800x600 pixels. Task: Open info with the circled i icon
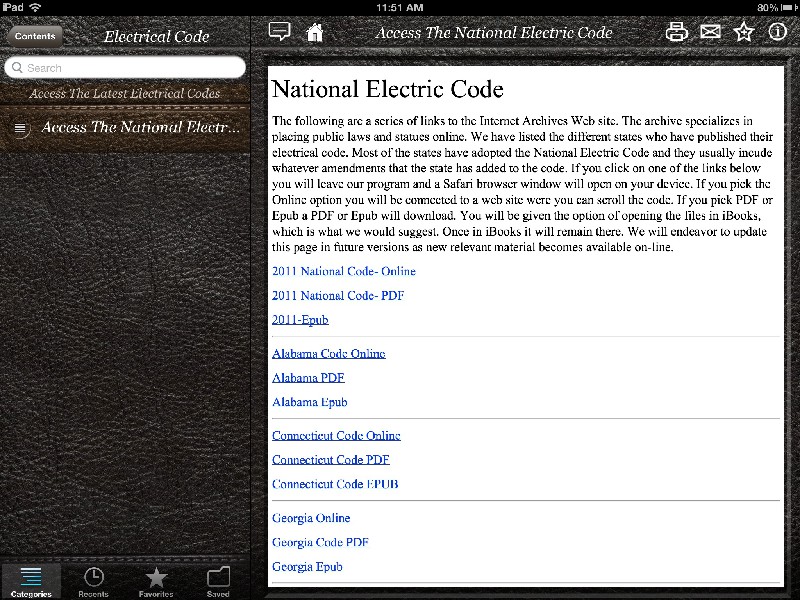(x=778, y=32)
